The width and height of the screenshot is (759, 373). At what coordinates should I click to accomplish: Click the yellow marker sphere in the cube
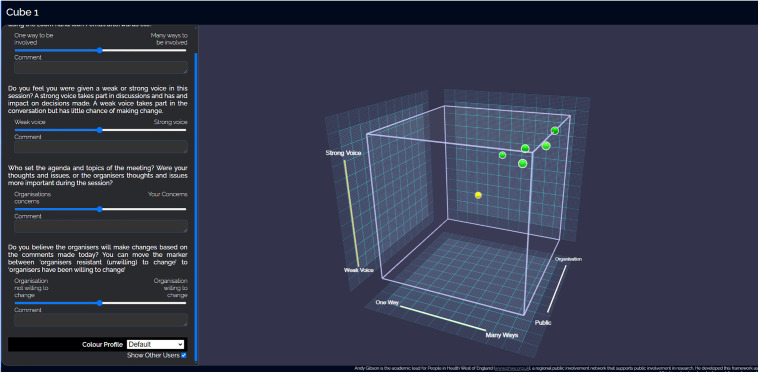[478, 195]
